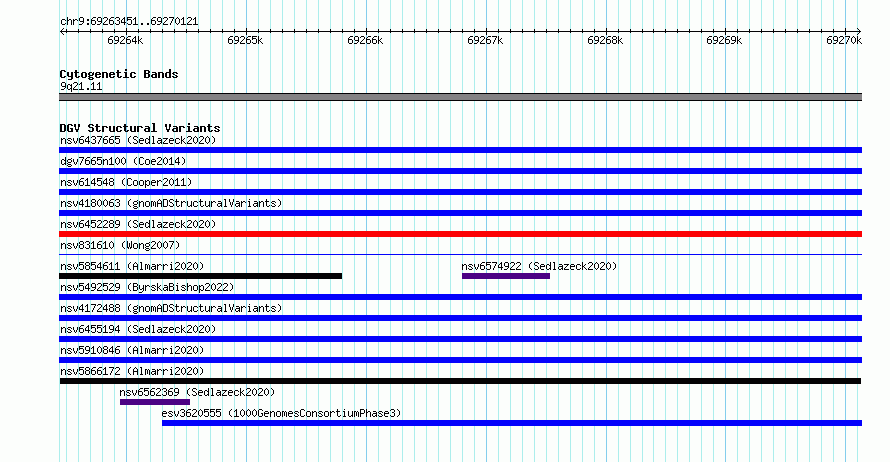This screenshot has width=890, height=462.
Task: Click the 69265k ruler tick label
Action: (245, 40)
